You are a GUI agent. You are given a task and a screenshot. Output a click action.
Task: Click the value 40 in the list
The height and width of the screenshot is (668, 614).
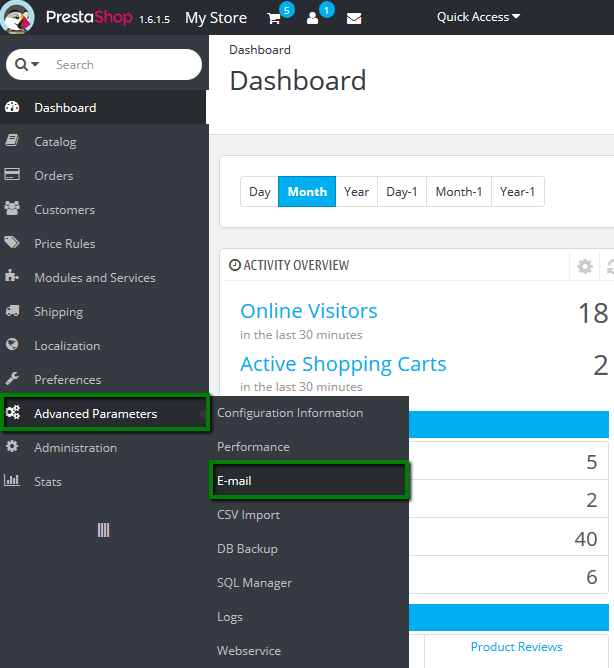586,539
